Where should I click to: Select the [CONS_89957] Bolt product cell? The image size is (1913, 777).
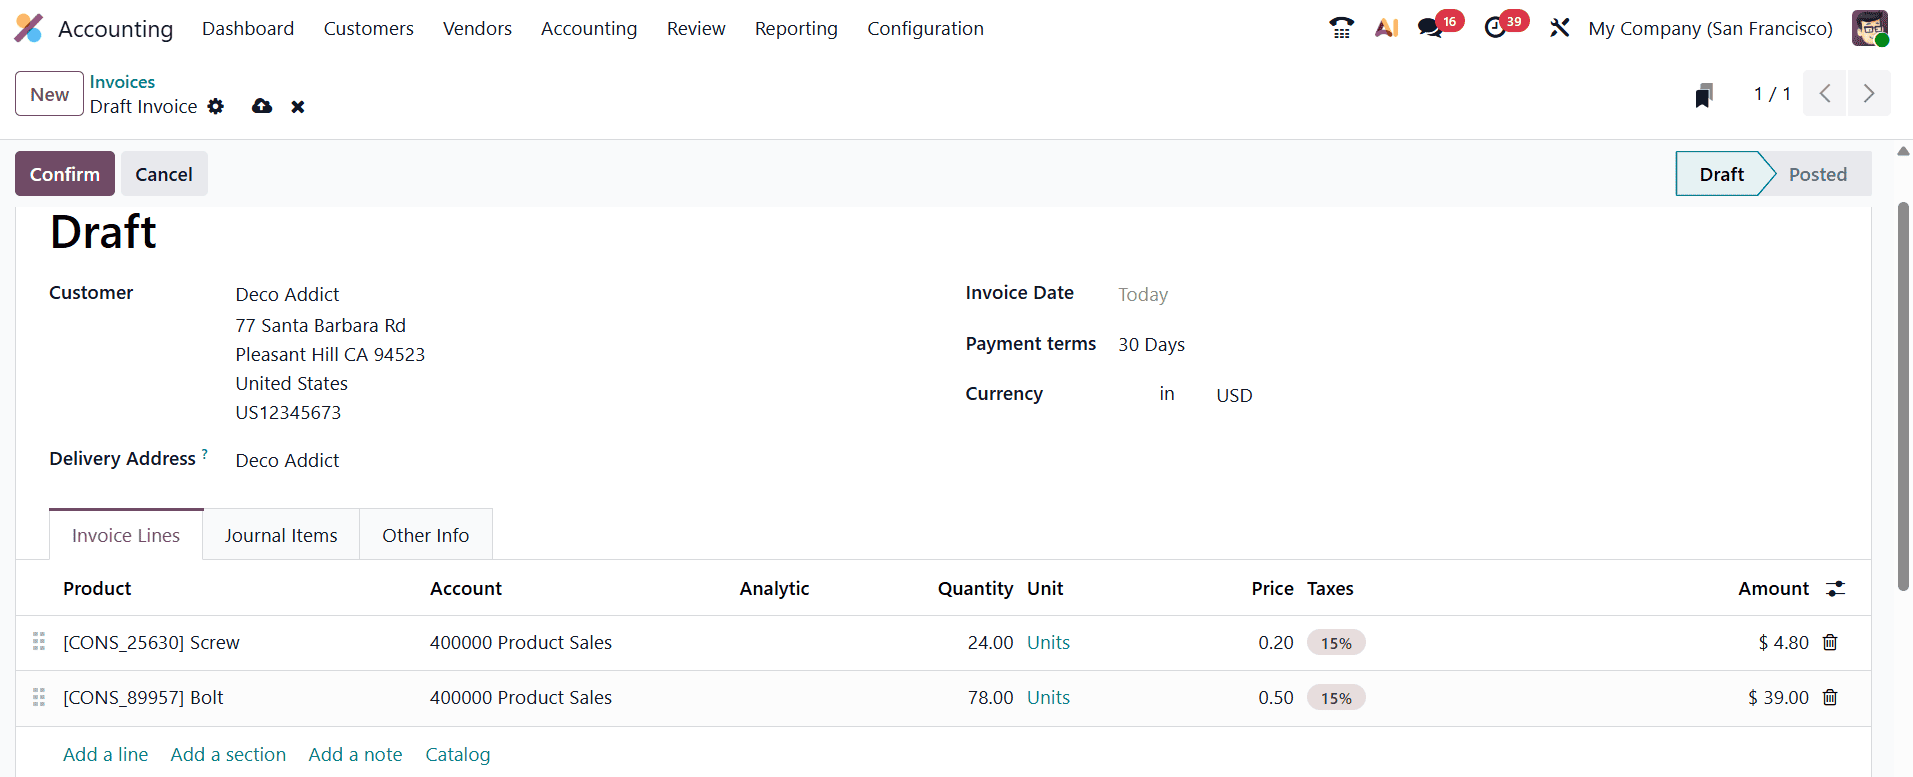(x=143, y=697)
